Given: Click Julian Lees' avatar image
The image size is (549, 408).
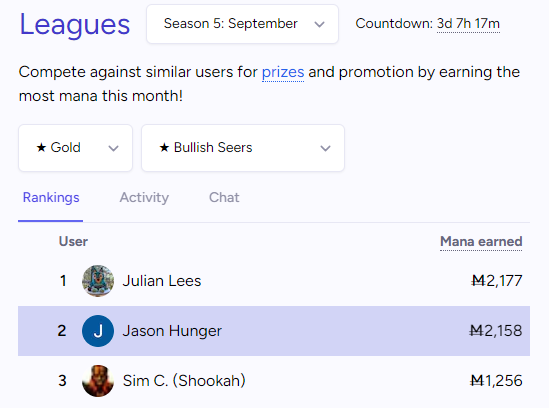Looking at the screenshot, I should coord(98,281).
